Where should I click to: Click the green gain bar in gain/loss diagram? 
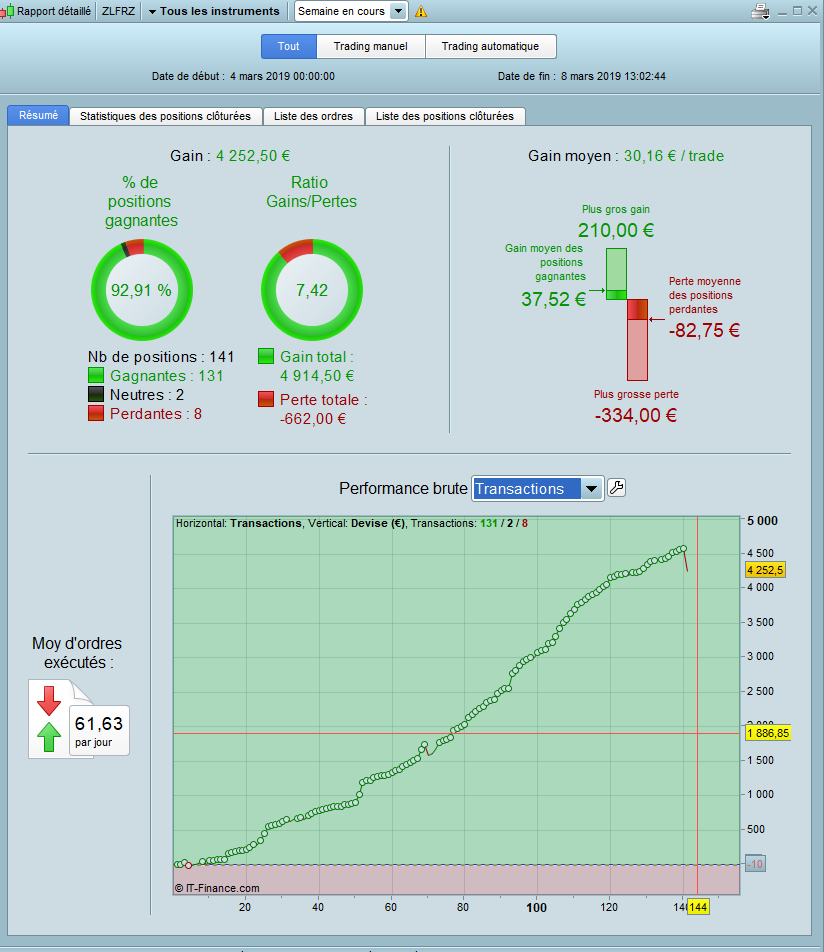[x=616, y=274]
